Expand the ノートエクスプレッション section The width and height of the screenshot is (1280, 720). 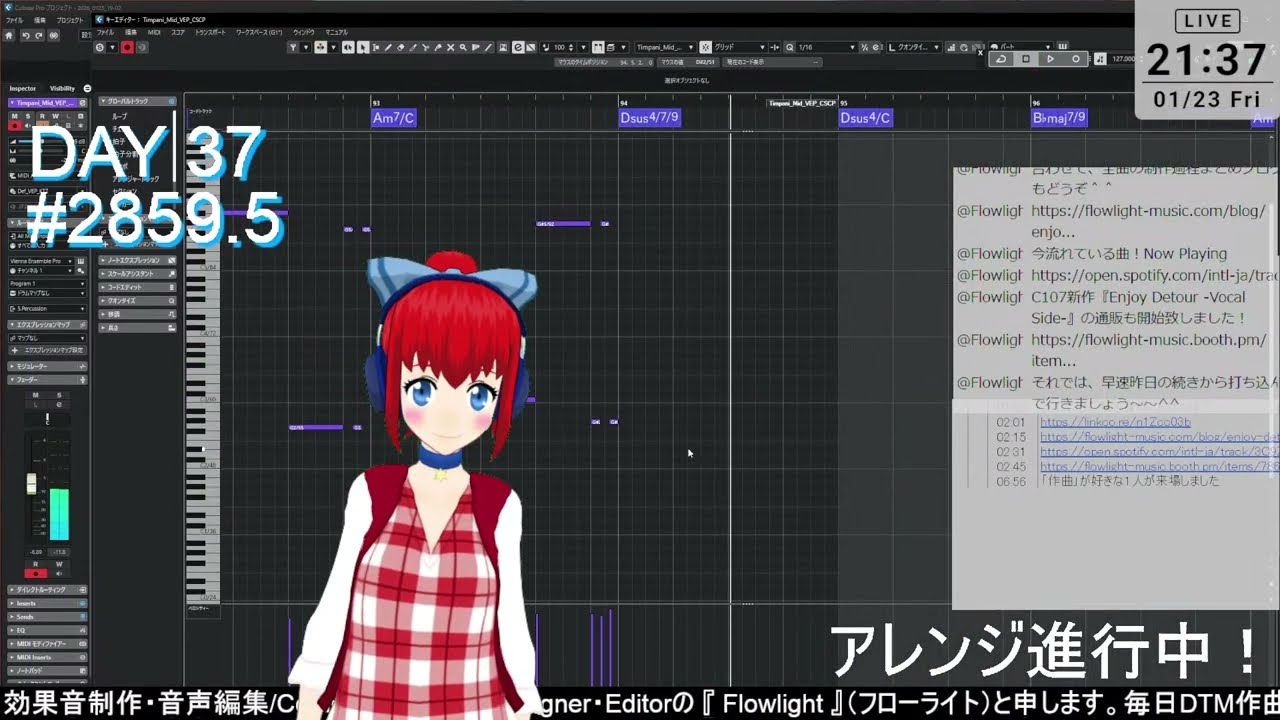click(138, 260)
